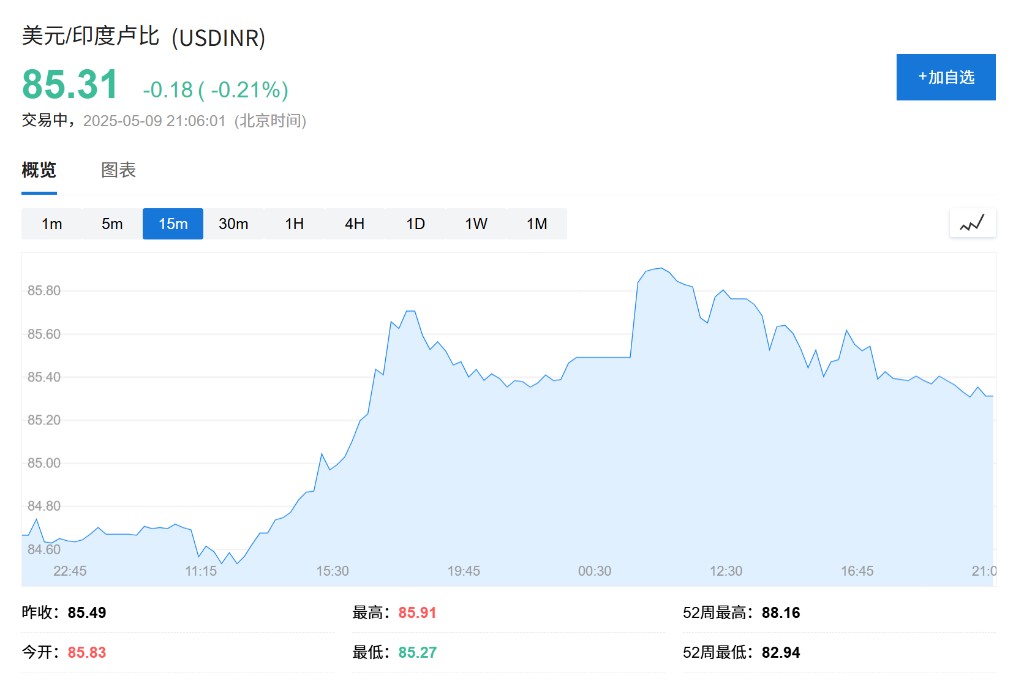Show the 1W interval chart
Image resolution: width=1024 pixels, height=684 pixels.
[x=476, y=224]
